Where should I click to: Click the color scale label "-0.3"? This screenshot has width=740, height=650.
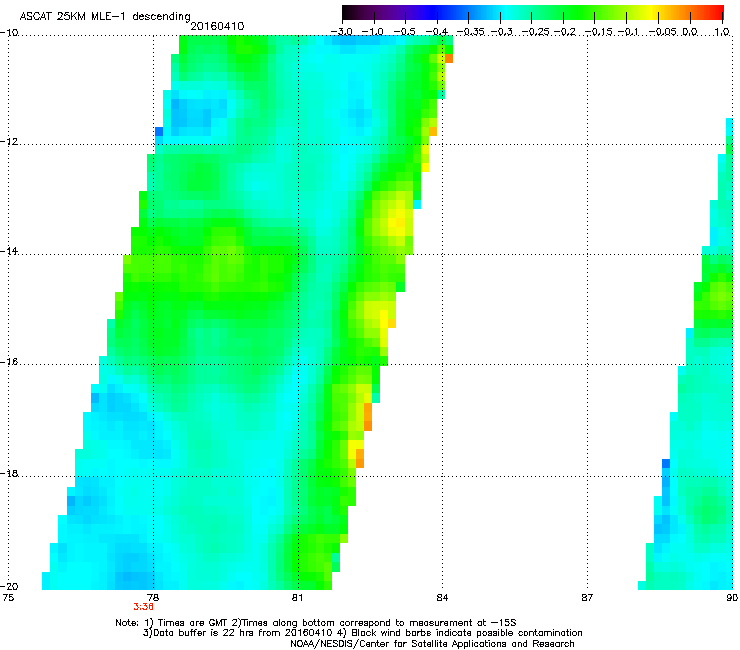coord(501,32)
